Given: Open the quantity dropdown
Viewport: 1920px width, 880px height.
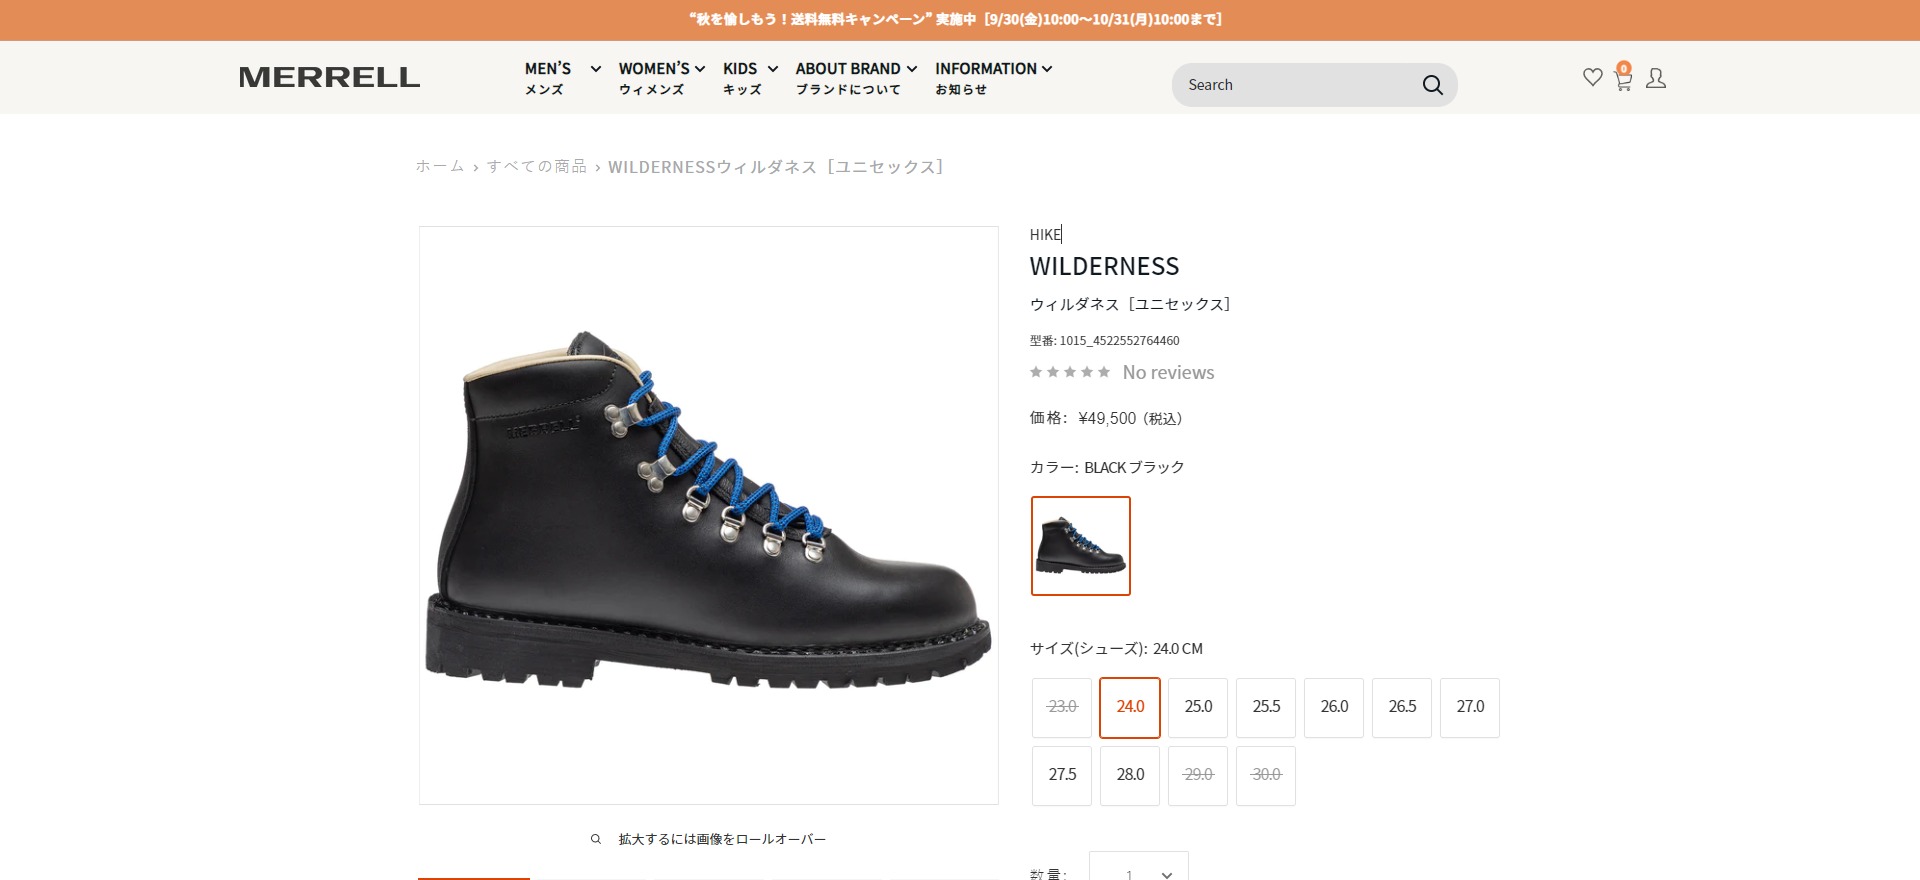Looking at the screenshot, I should (1138, 867).
